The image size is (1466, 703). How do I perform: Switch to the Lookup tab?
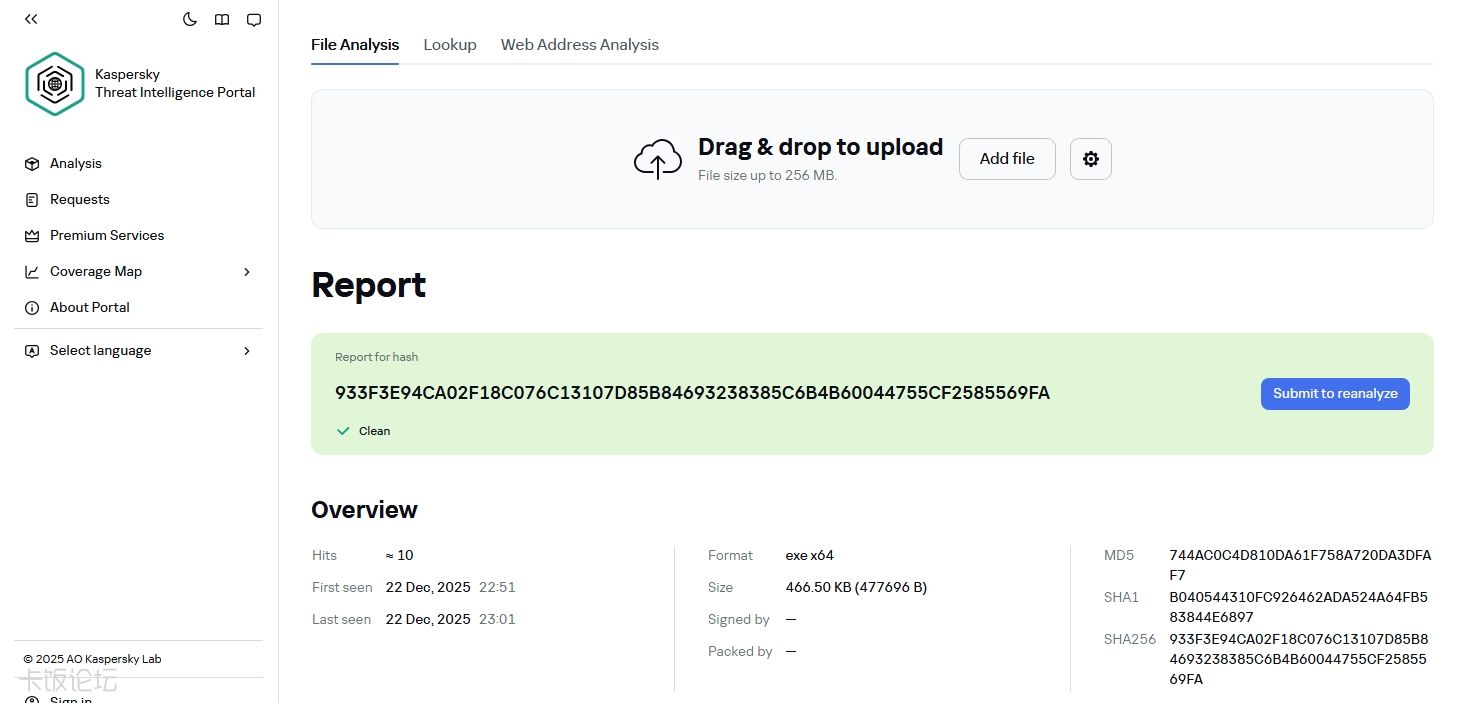449,45
